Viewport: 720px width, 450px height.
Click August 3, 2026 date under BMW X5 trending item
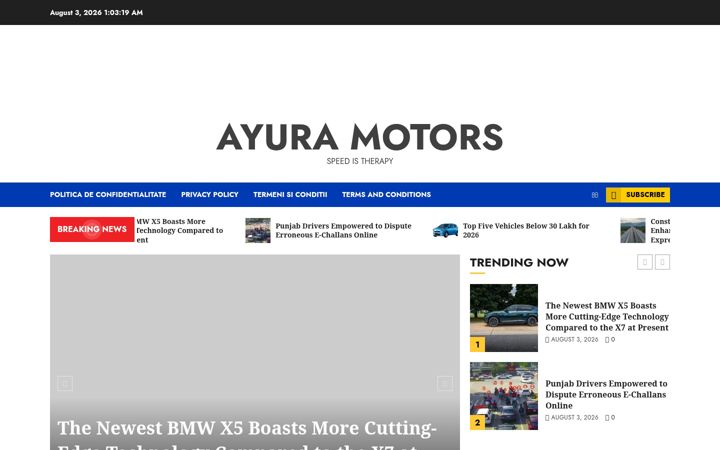tap(572, 340)
